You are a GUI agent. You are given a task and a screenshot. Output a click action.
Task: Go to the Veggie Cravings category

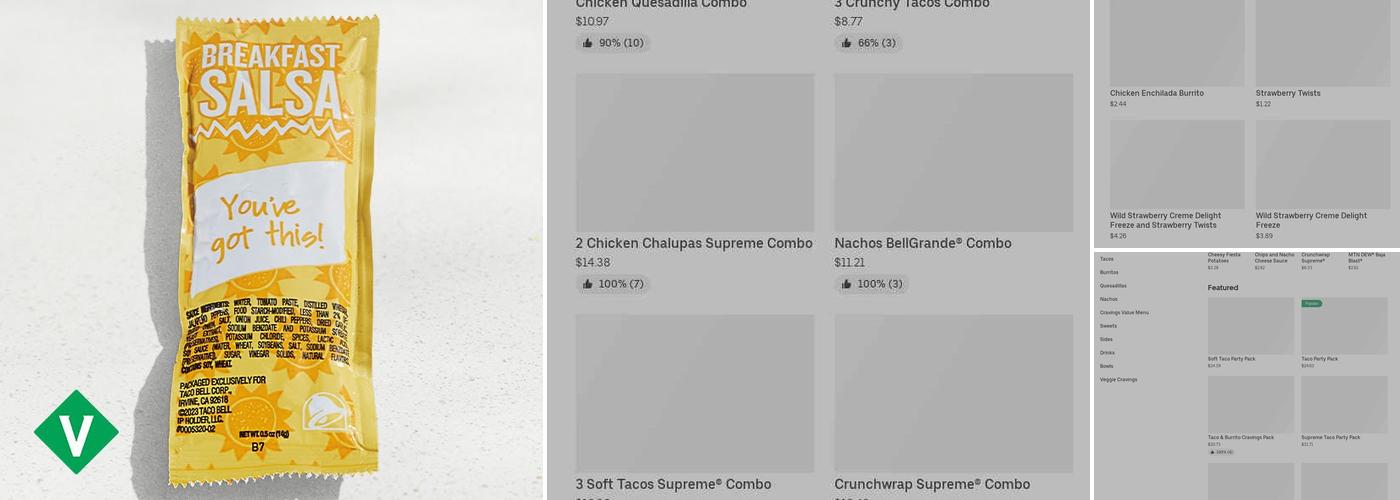point(1118,379)
